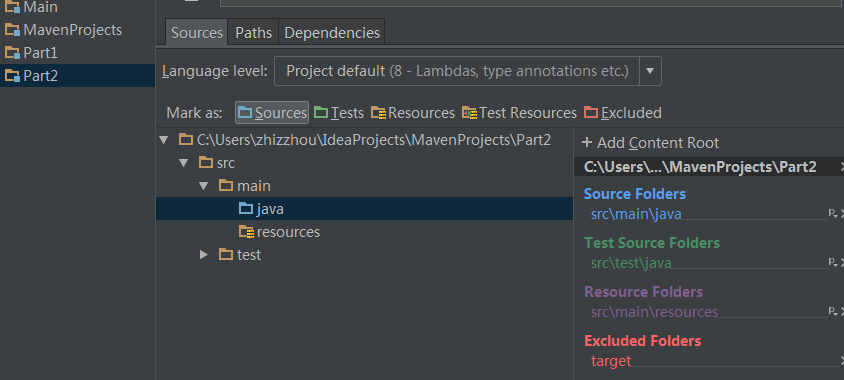Screen dimensions: 844x380
Task: Mark folder as Resources
Action: pyautogui.click(x=413, y=113)
